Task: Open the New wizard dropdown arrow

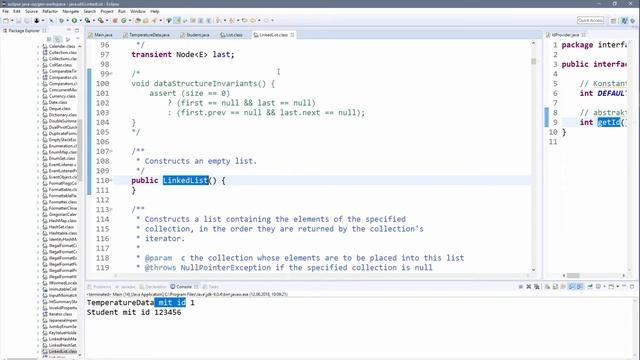Action: point(12,20)
